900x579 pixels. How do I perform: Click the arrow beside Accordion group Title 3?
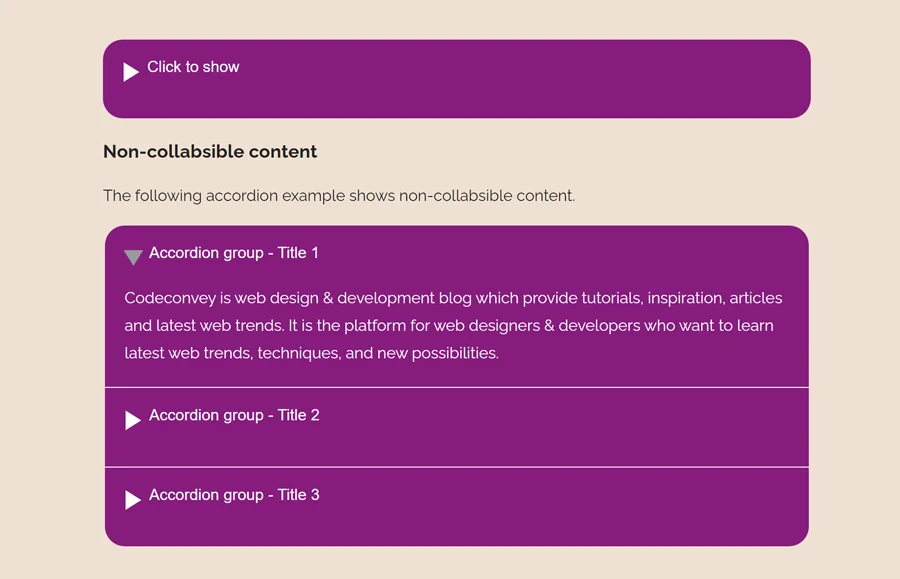pyautogui.click(x=133, y=500)
